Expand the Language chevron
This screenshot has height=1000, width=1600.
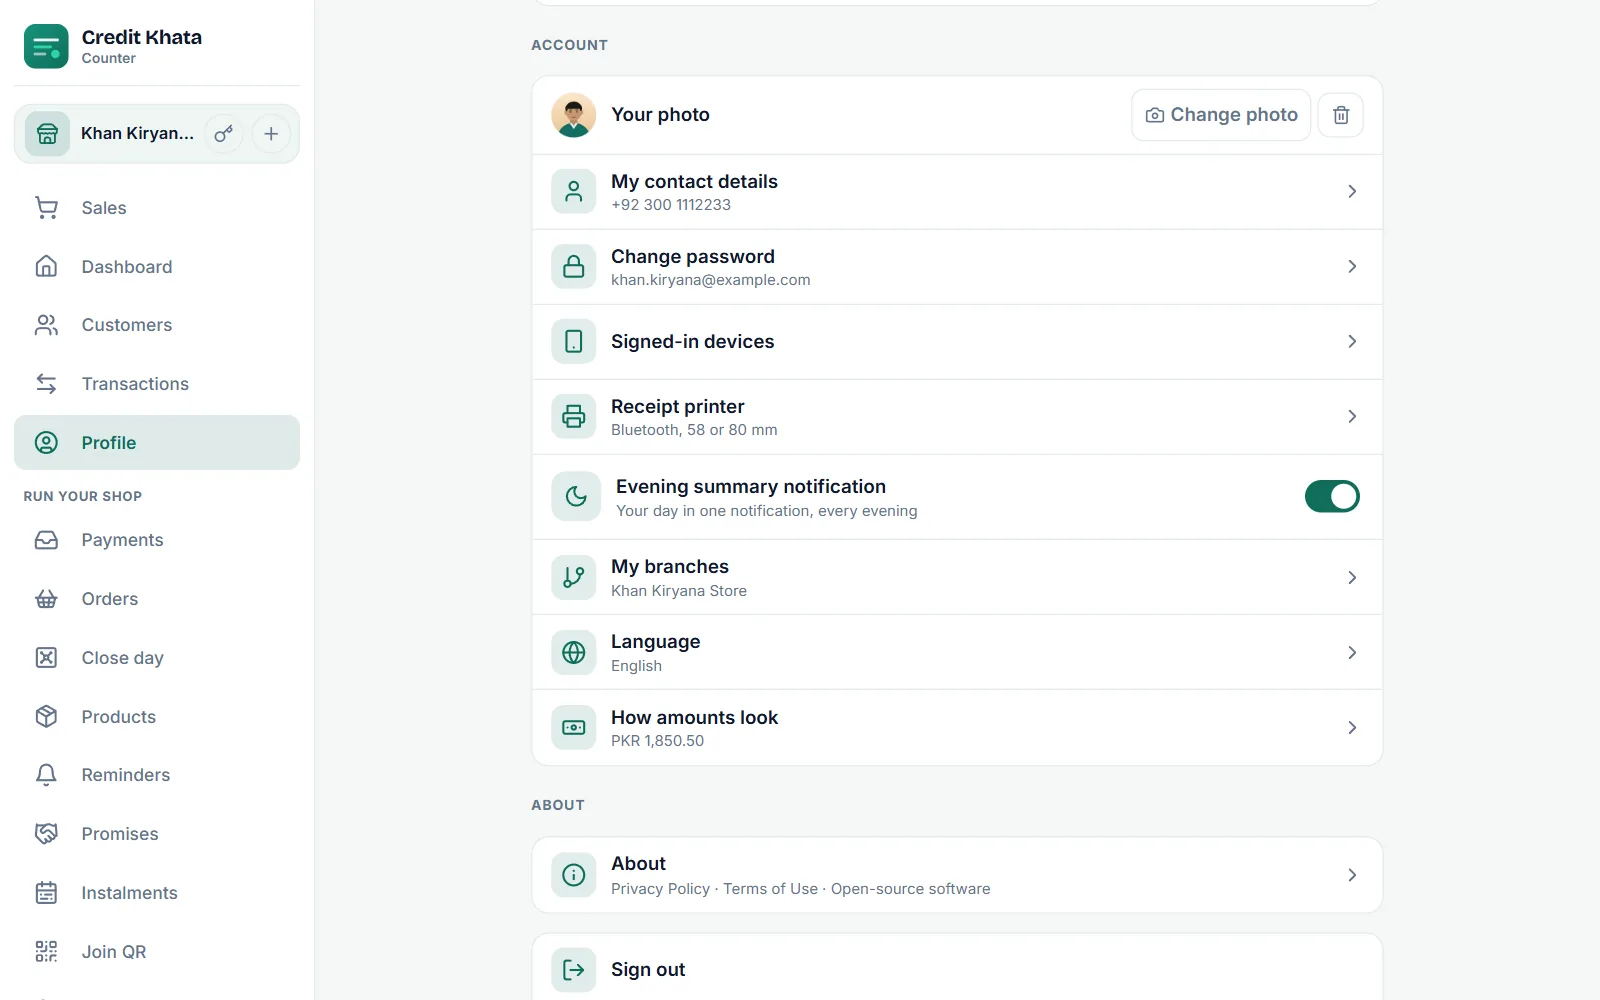[x=1352, y=653]
